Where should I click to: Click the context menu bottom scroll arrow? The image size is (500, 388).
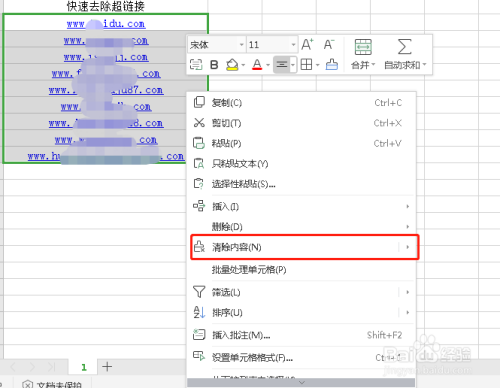(x=301, y=382)
